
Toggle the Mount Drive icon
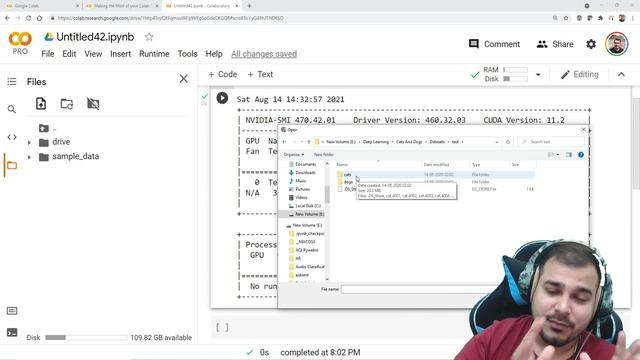click(93, 104)
